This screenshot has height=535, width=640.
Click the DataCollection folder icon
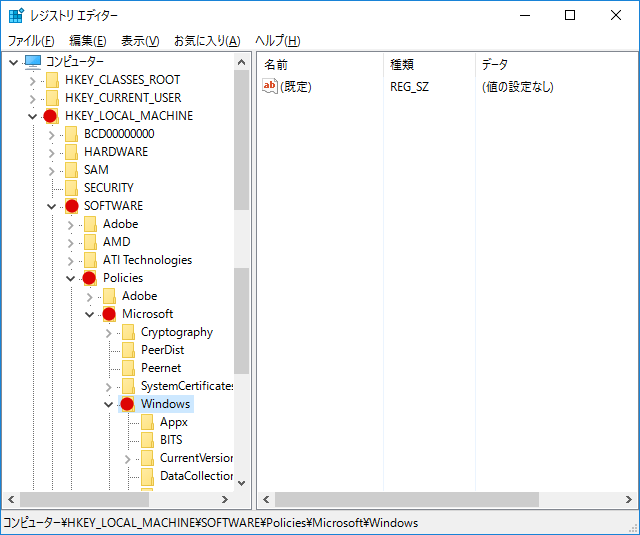pyautogui.click(x=147, y=476)
